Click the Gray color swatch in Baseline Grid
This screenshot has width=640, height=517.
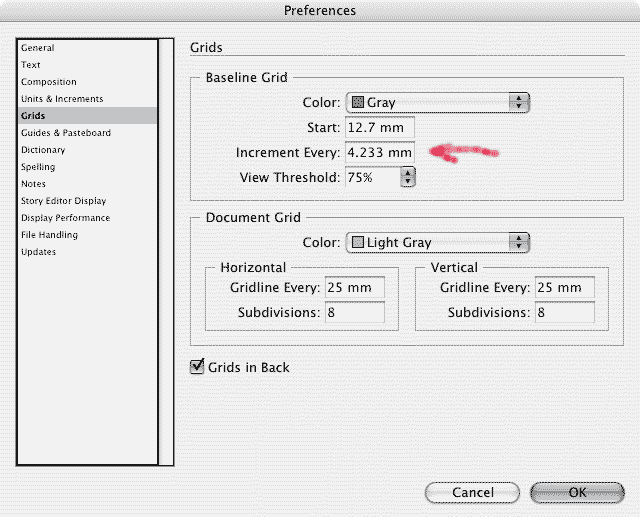(x=358, y=102)
